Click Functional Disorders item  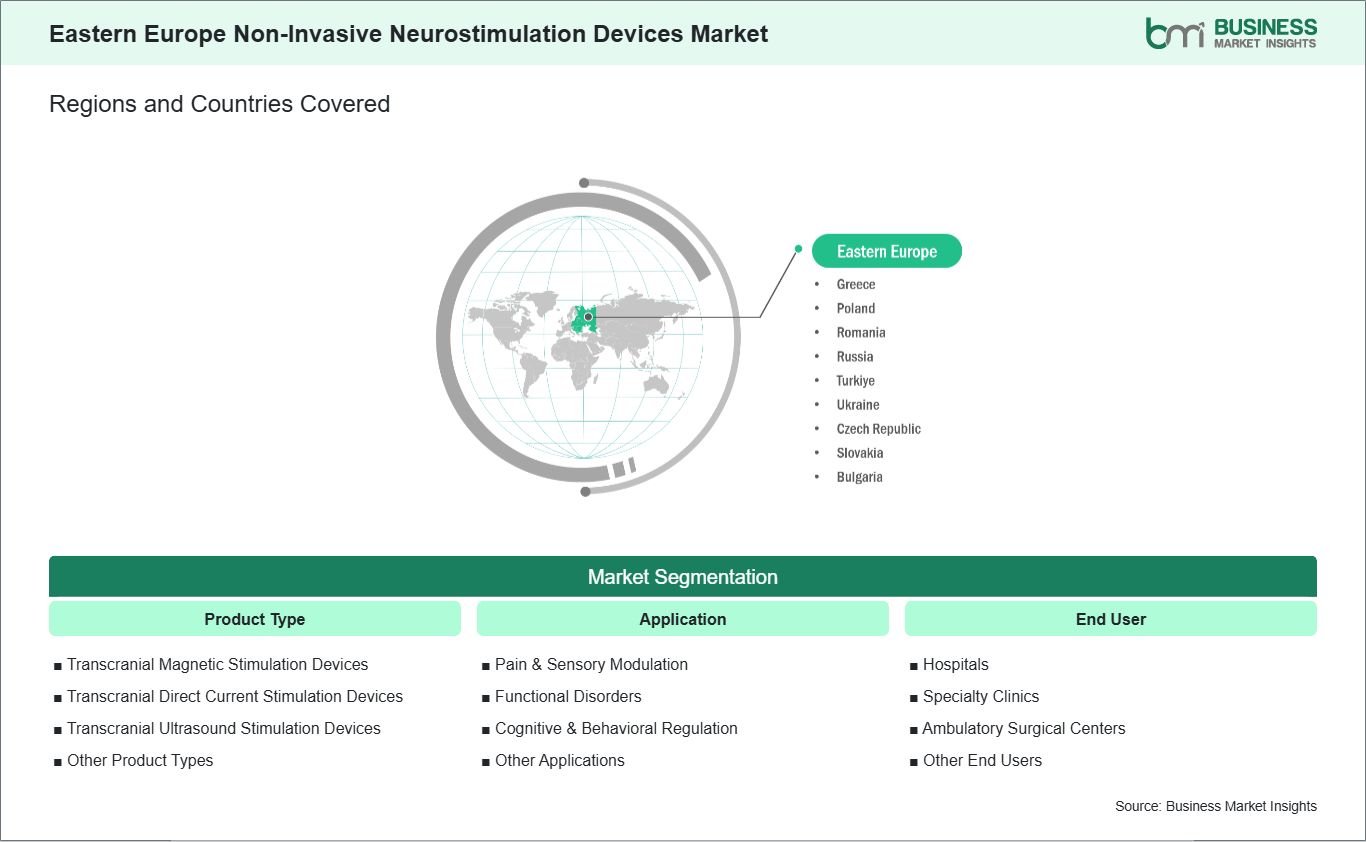pos(568,696)
